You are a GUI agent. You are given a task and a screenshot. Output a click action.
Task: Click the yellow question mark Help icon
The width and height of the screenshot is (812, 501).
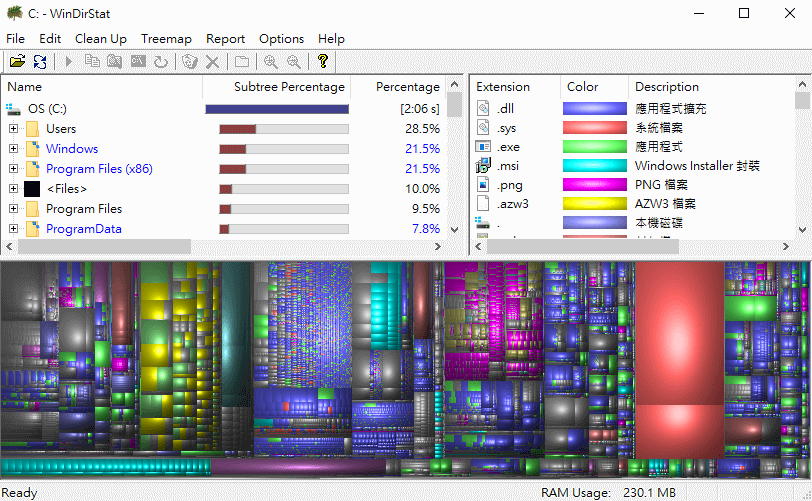click(323, 61)
